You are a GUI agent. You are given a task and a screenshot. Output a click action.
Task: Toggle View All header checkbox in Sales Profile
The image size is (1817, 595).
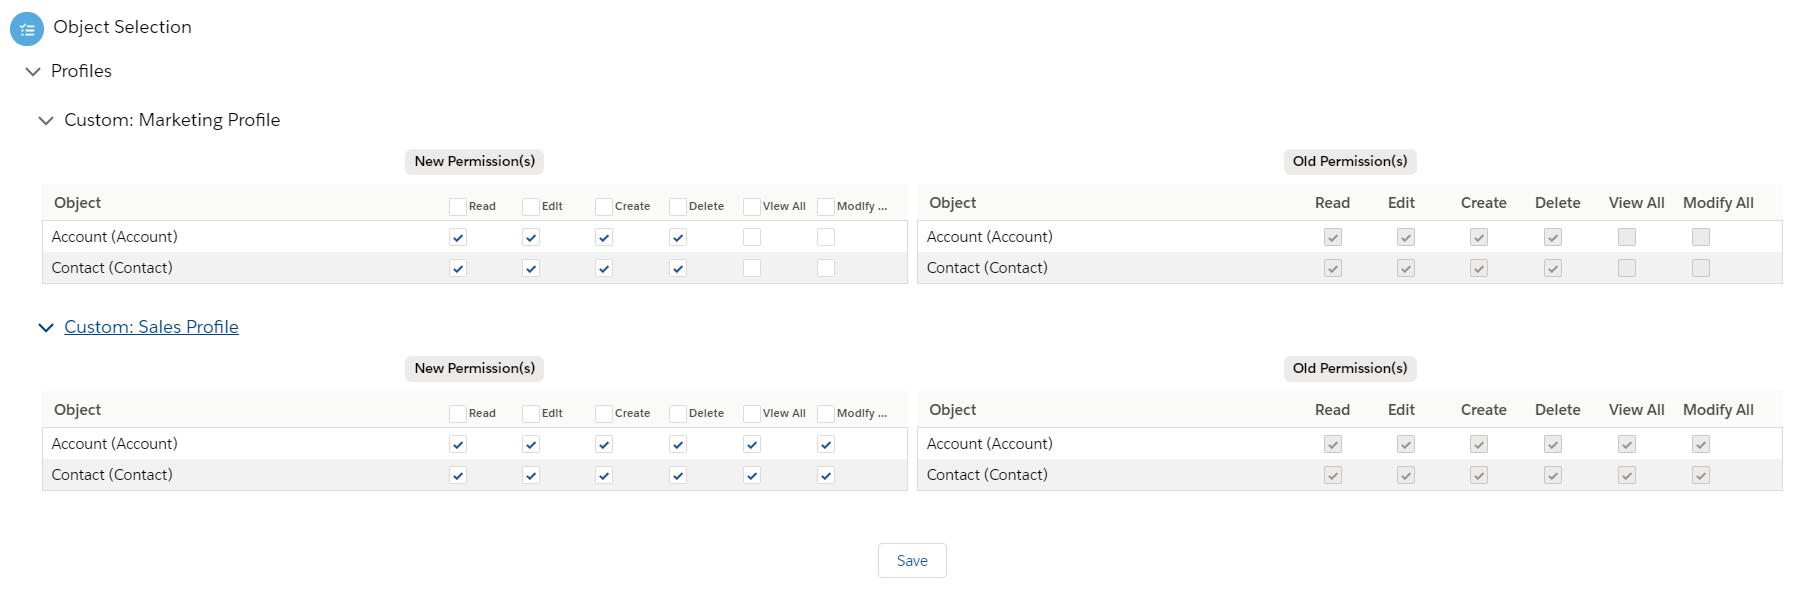pyautogui.click(x=752, y=414)
